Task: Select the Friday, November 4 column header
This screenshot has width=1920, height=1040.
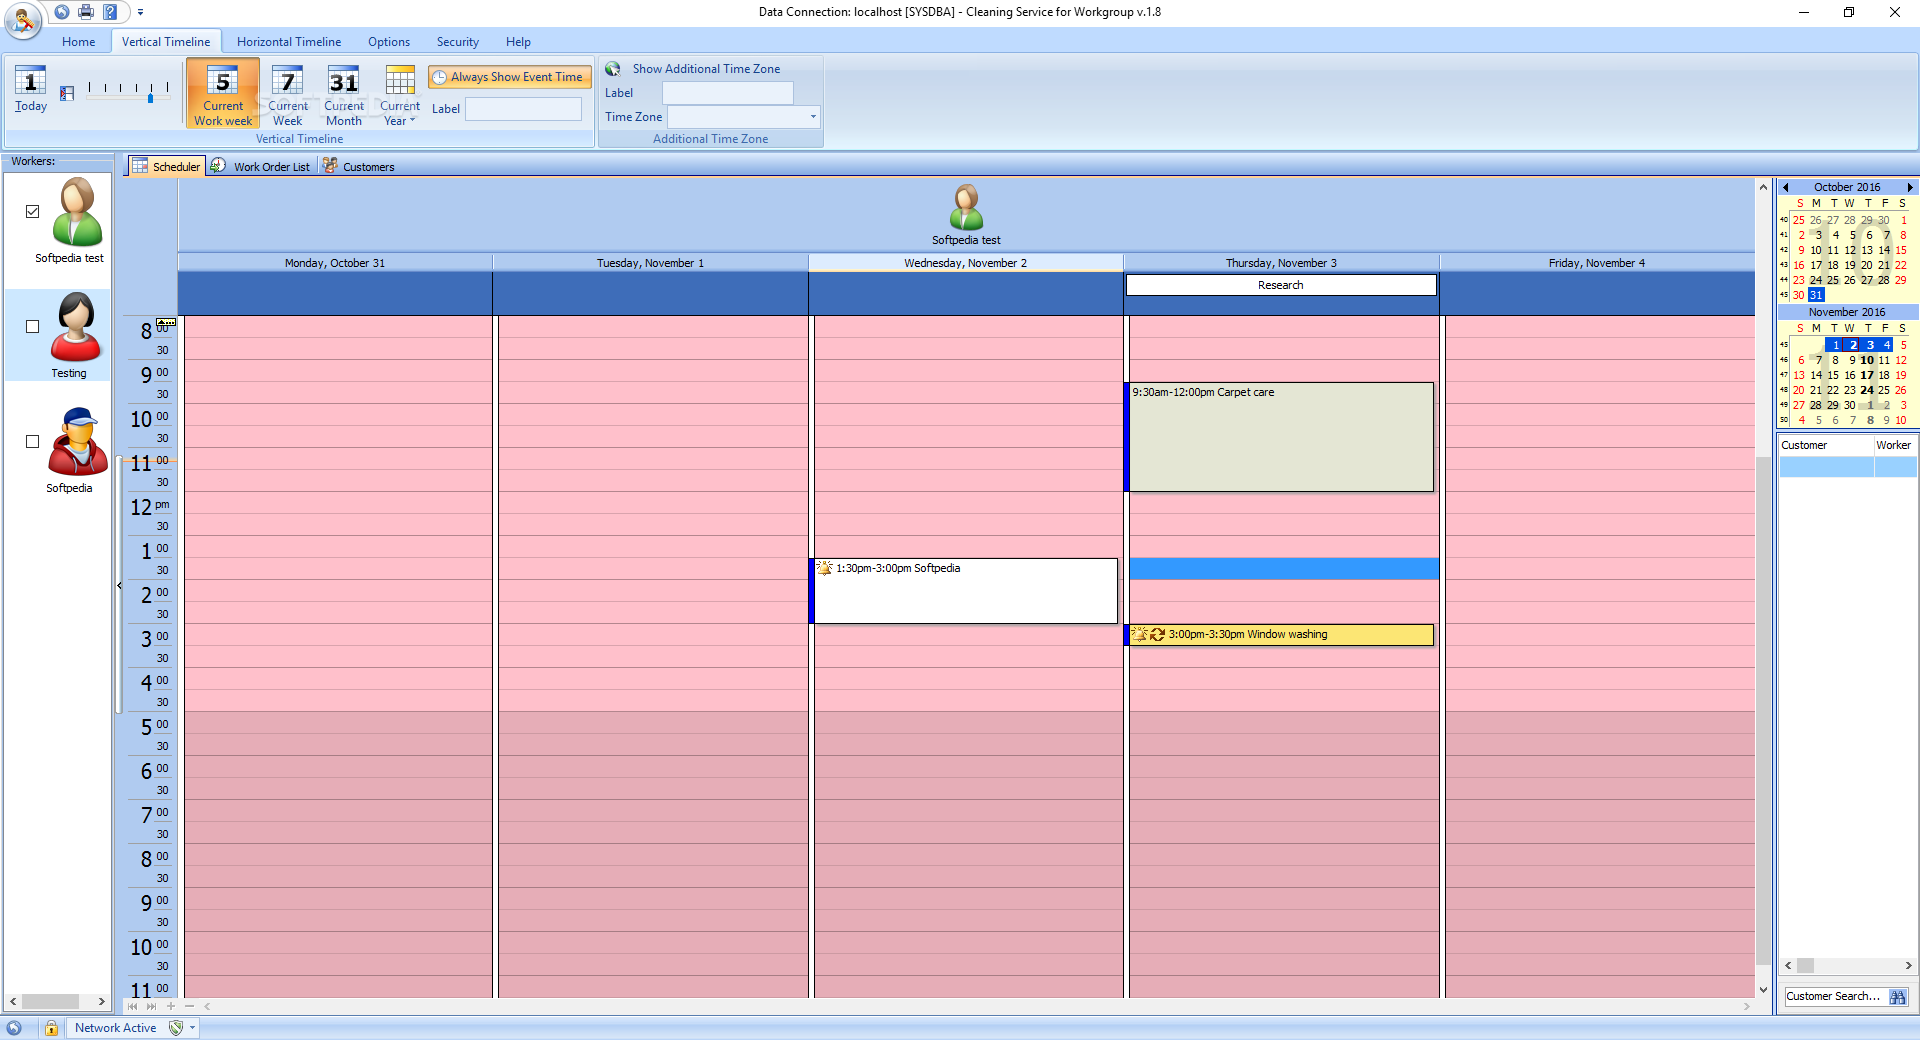Action: tap(1597, 263)
